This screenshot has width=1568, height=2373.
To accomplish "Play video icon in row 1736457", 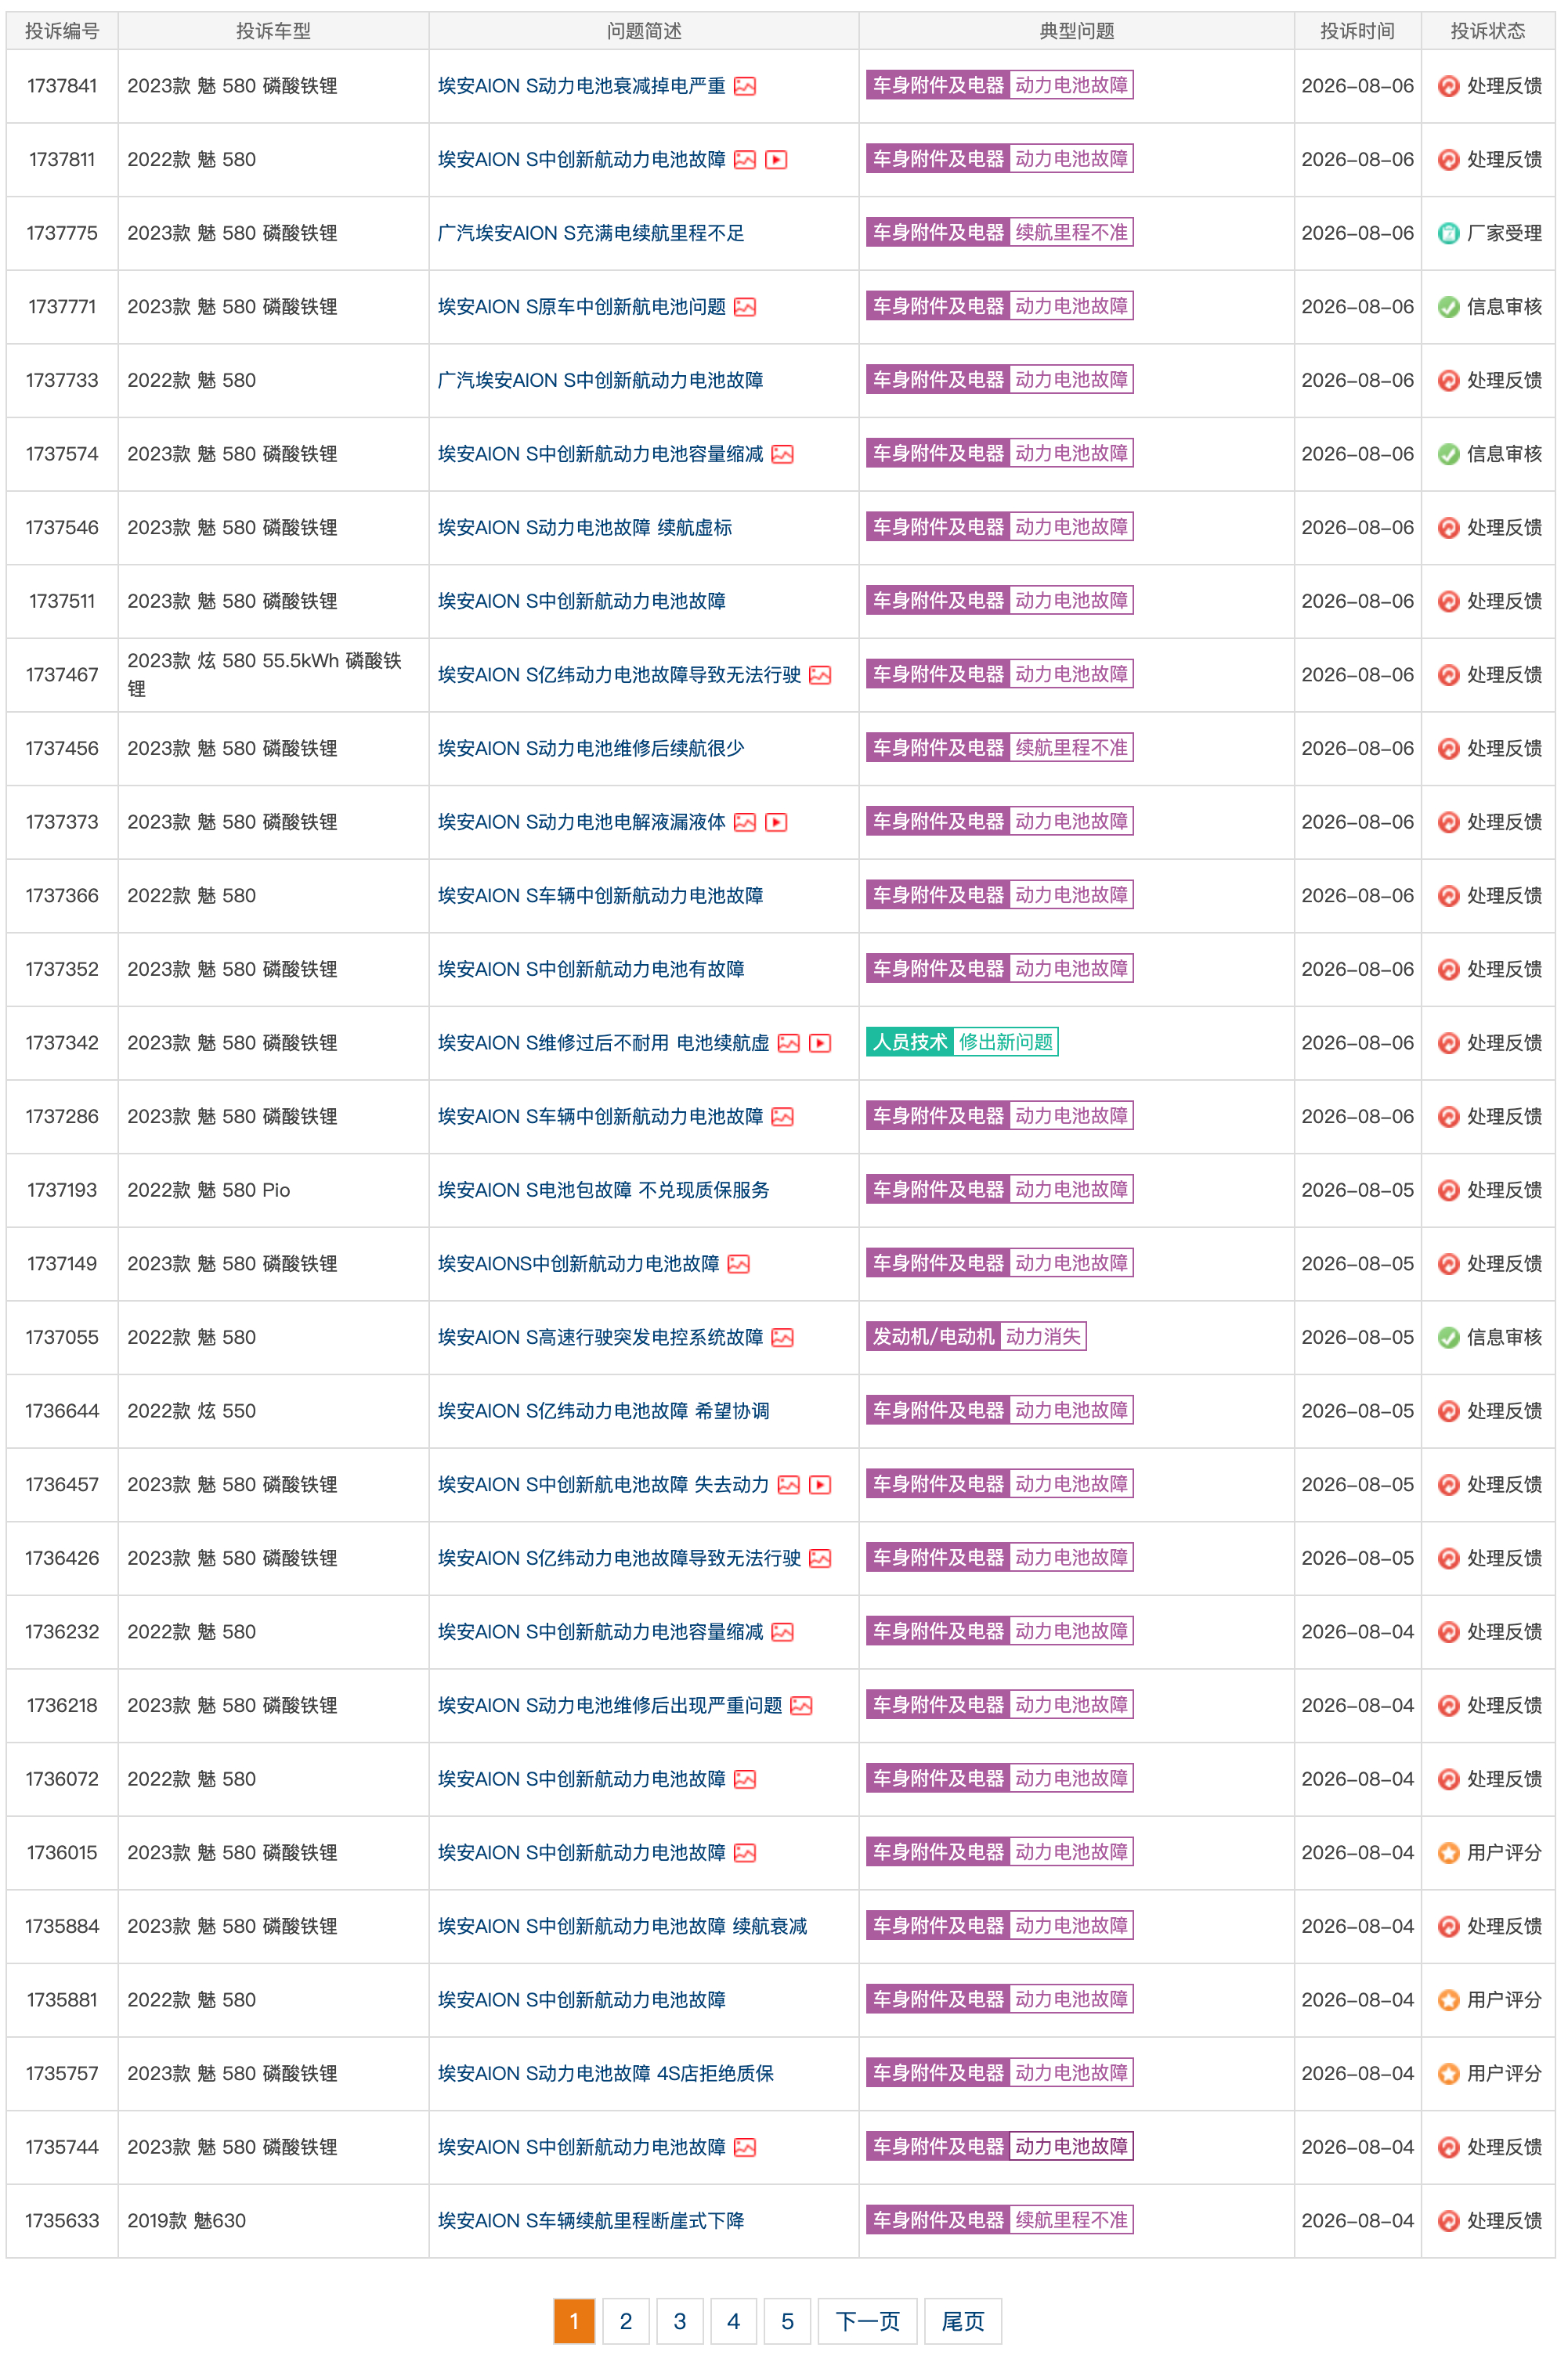I will tap(820, 1485).
